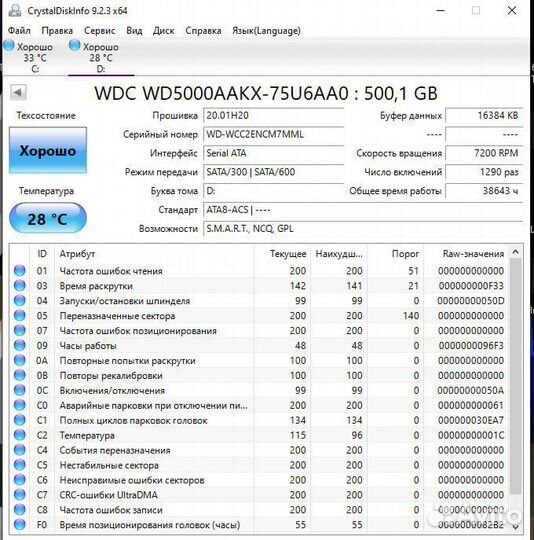Open the Язык(Language) menu

pyautogui.click(x=266, y=31)
